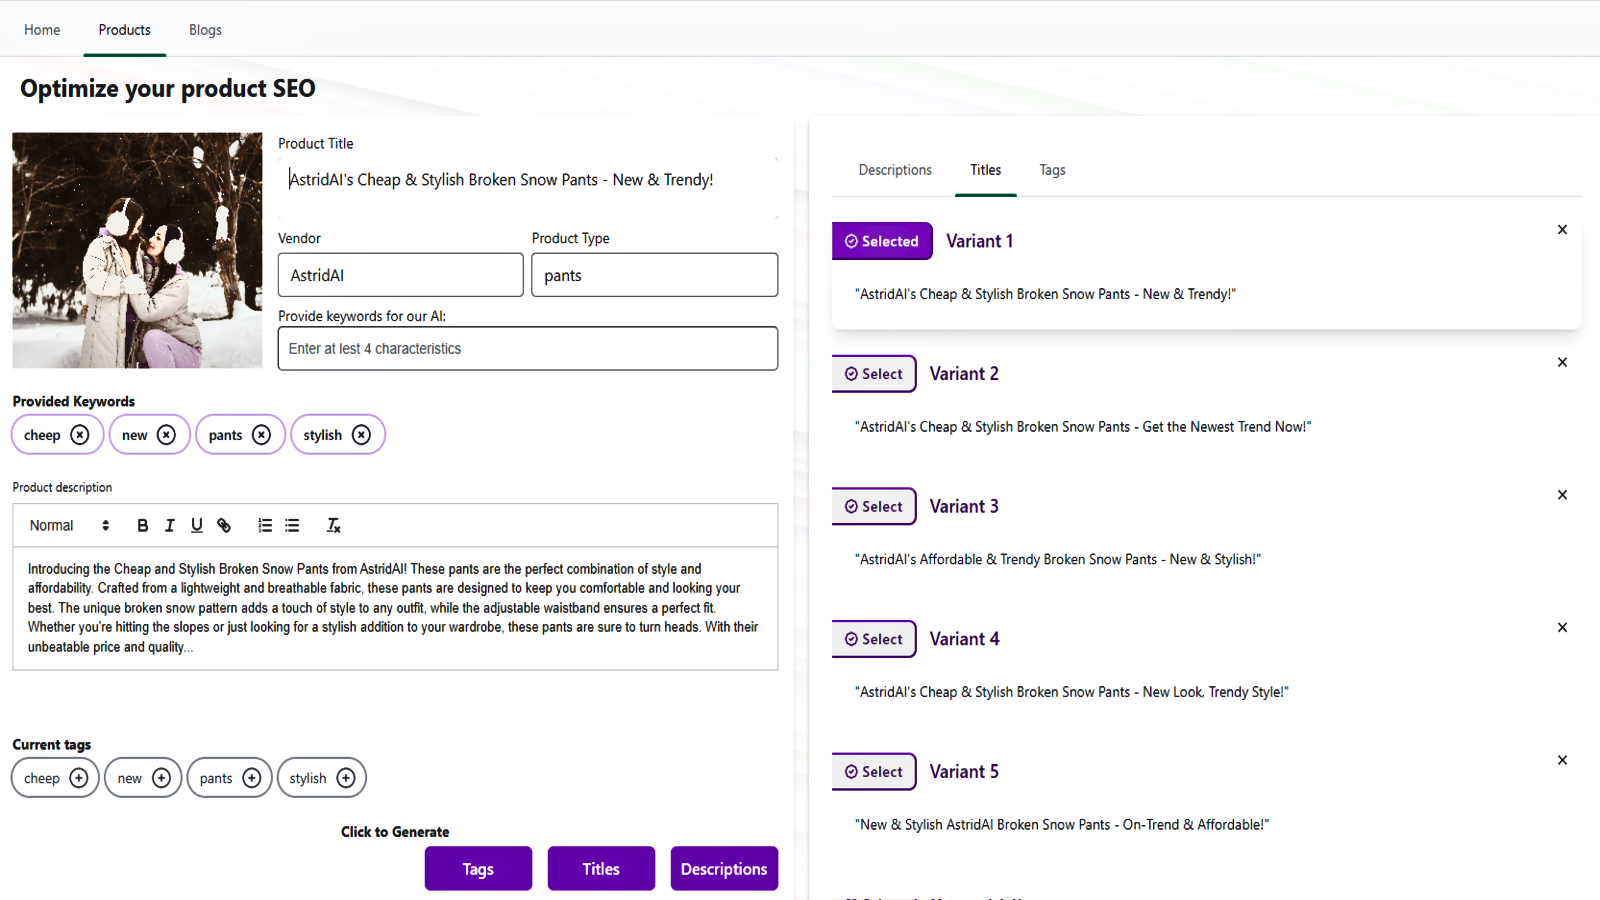
Task: Select title Variant 4
Action: pyautogui.click(x=874, y=639)
